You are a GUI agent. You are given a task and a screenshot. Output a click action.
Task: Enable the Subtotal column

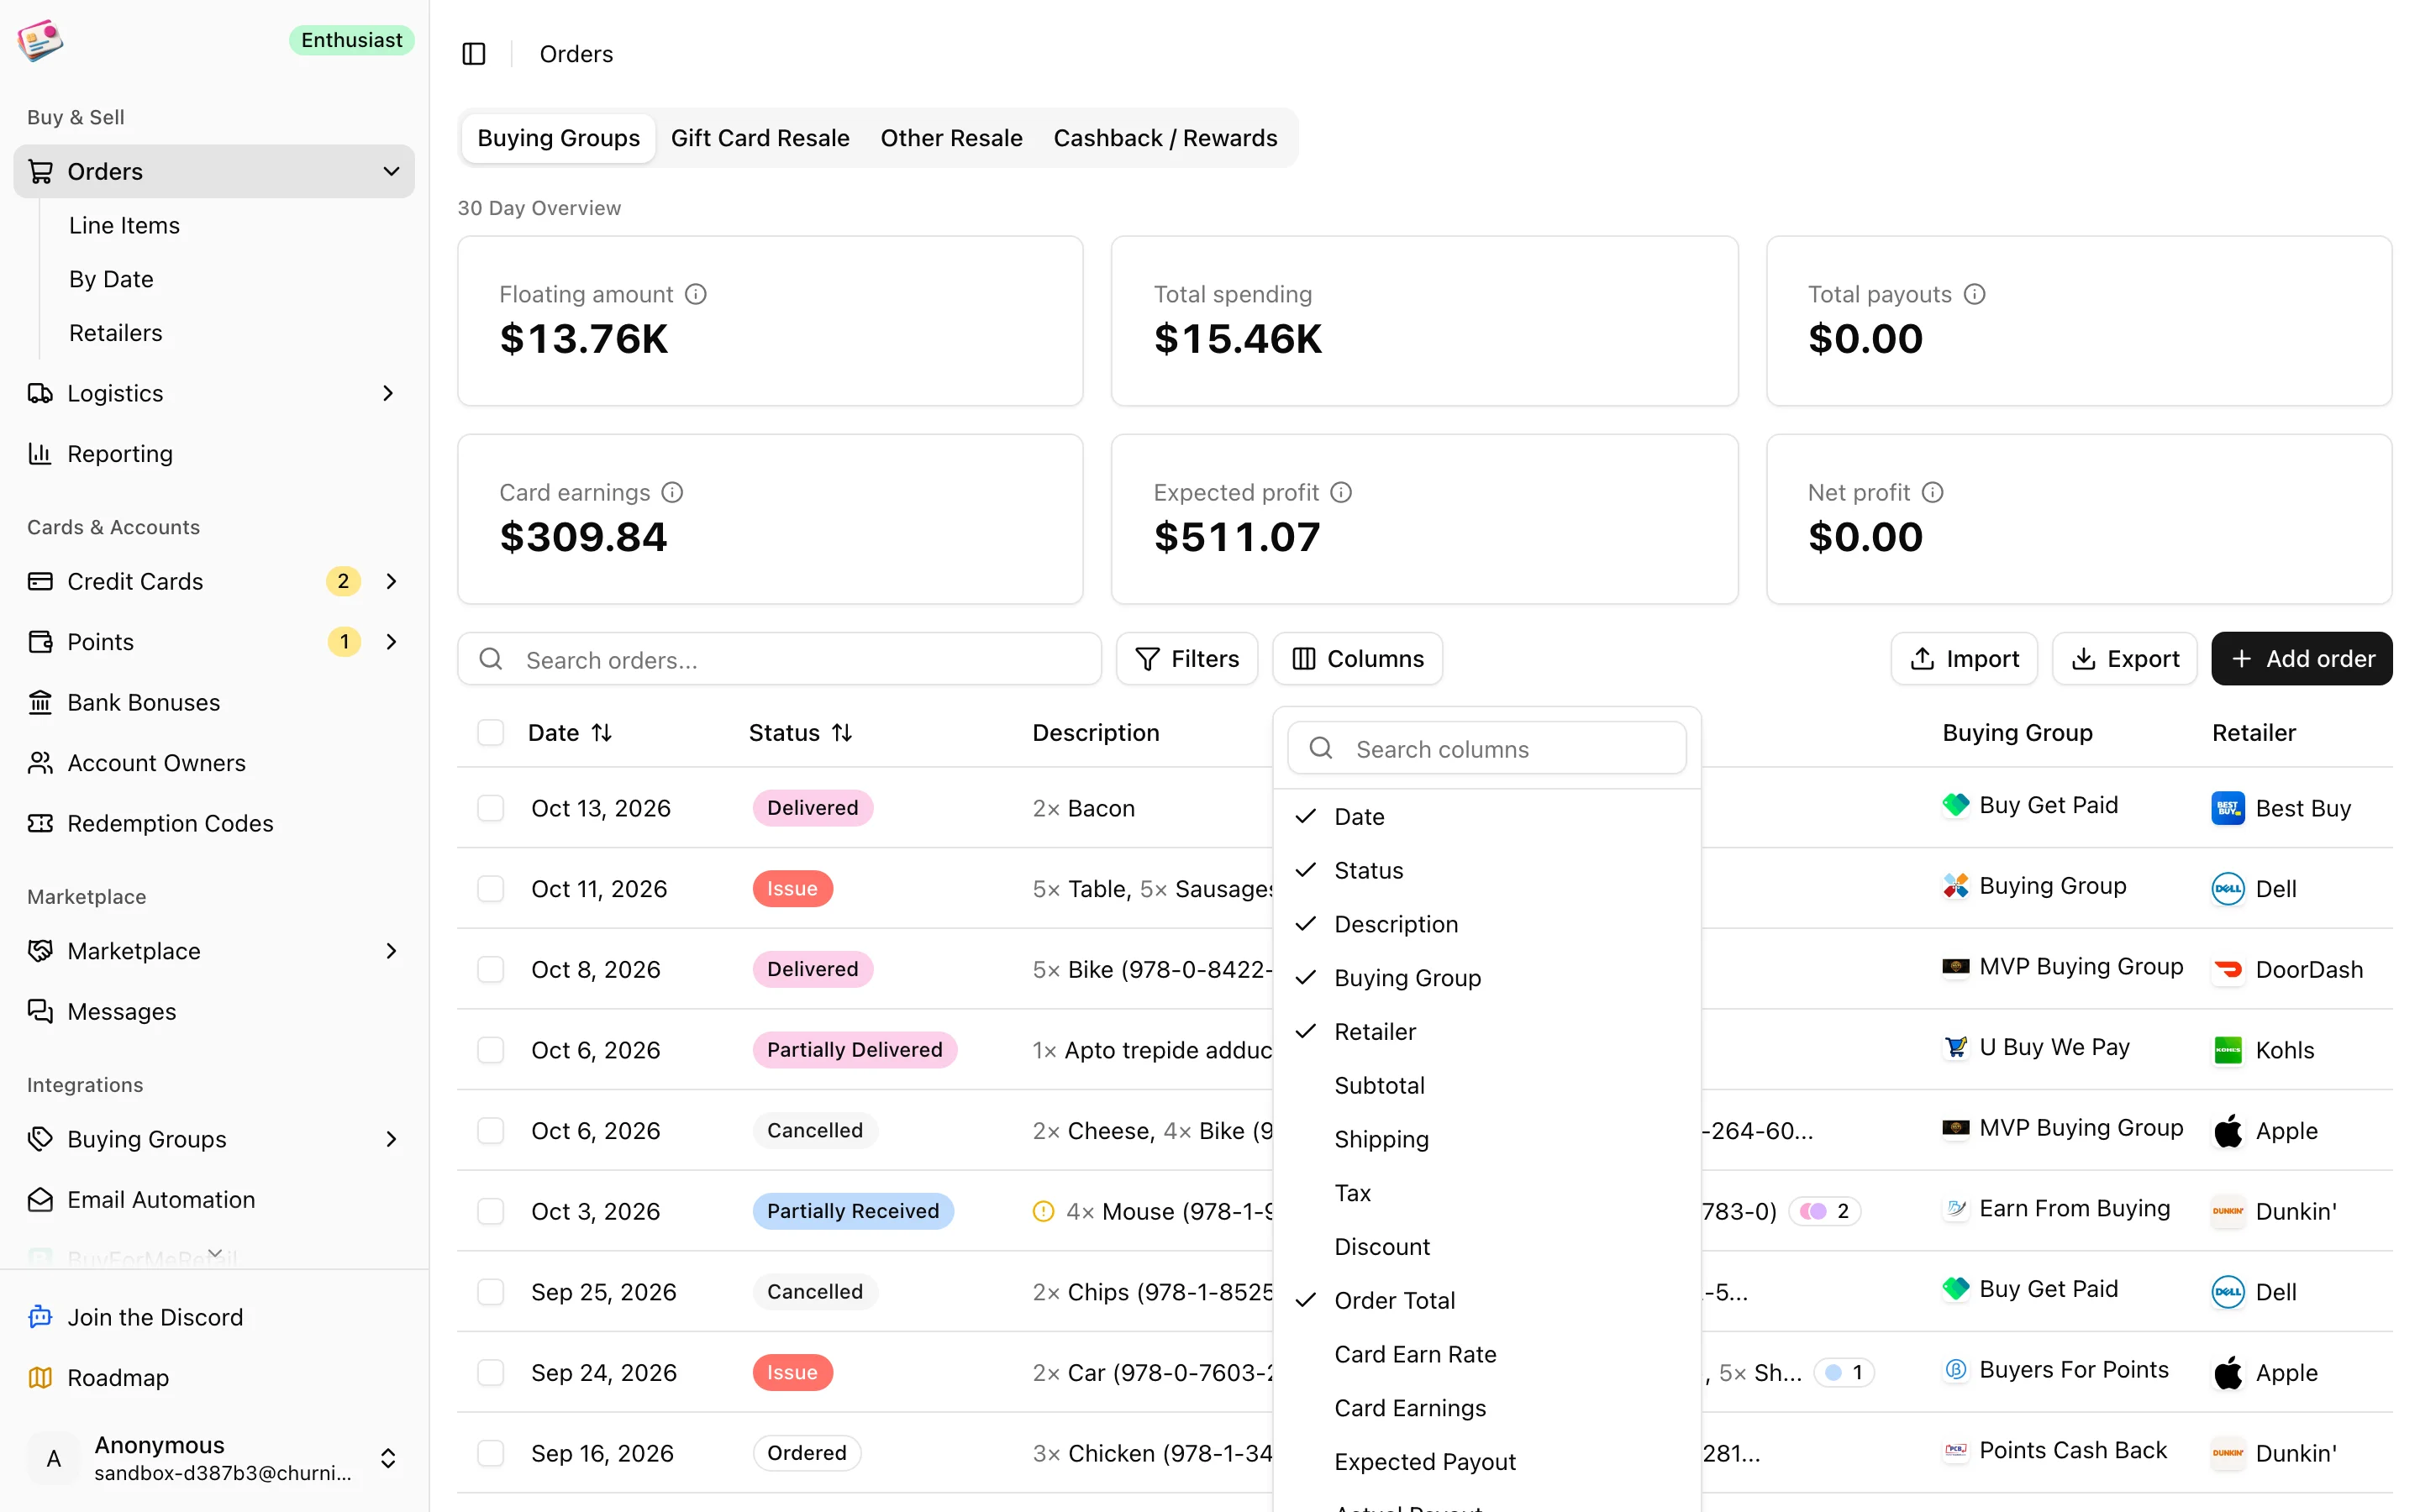point(1487,1086)
